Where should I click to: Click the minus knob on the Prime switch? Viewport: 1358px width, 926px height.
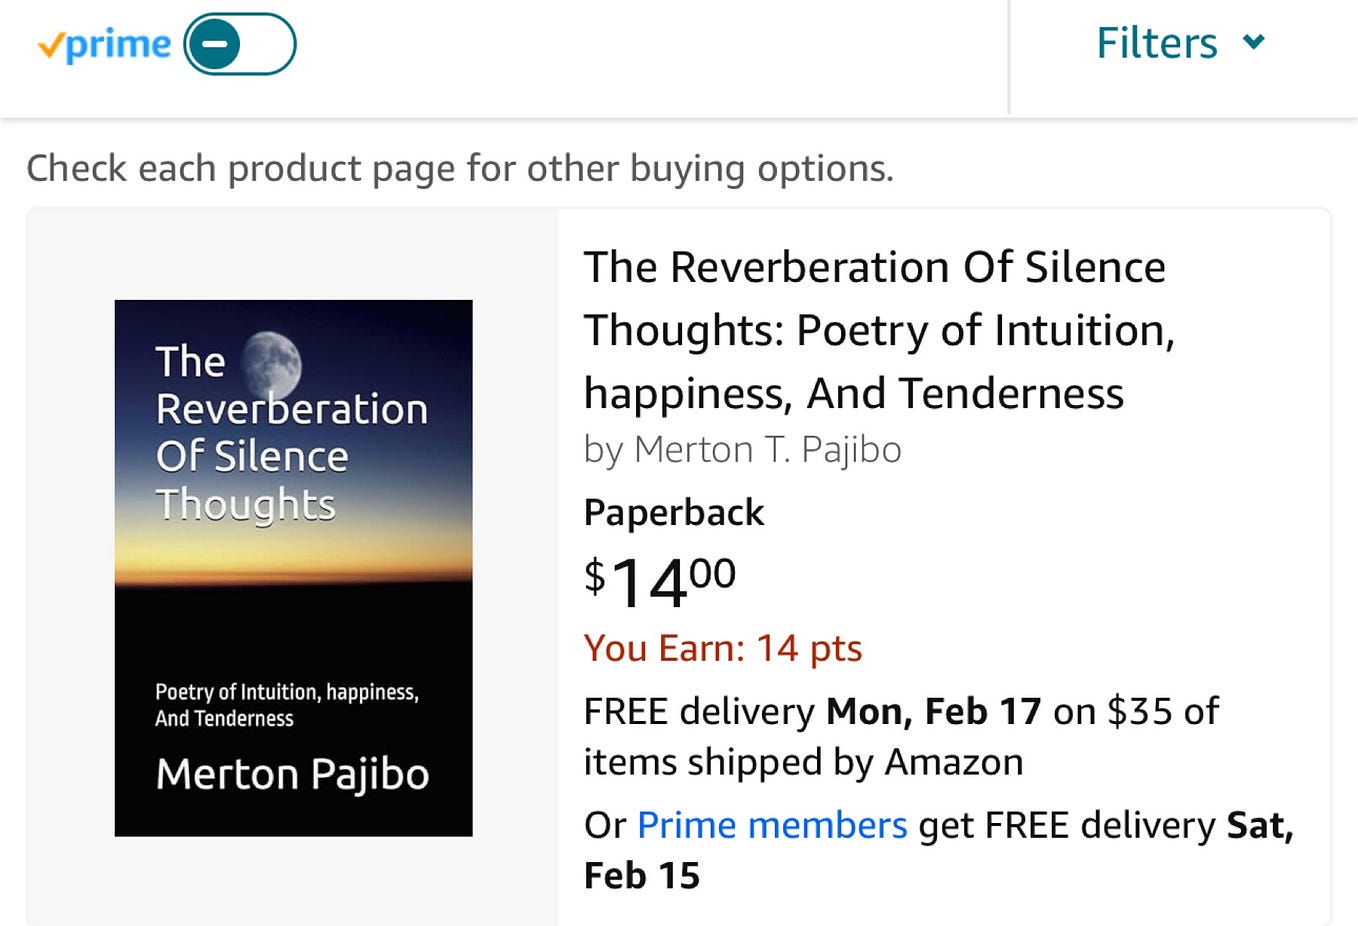click(x=214, y=44)
